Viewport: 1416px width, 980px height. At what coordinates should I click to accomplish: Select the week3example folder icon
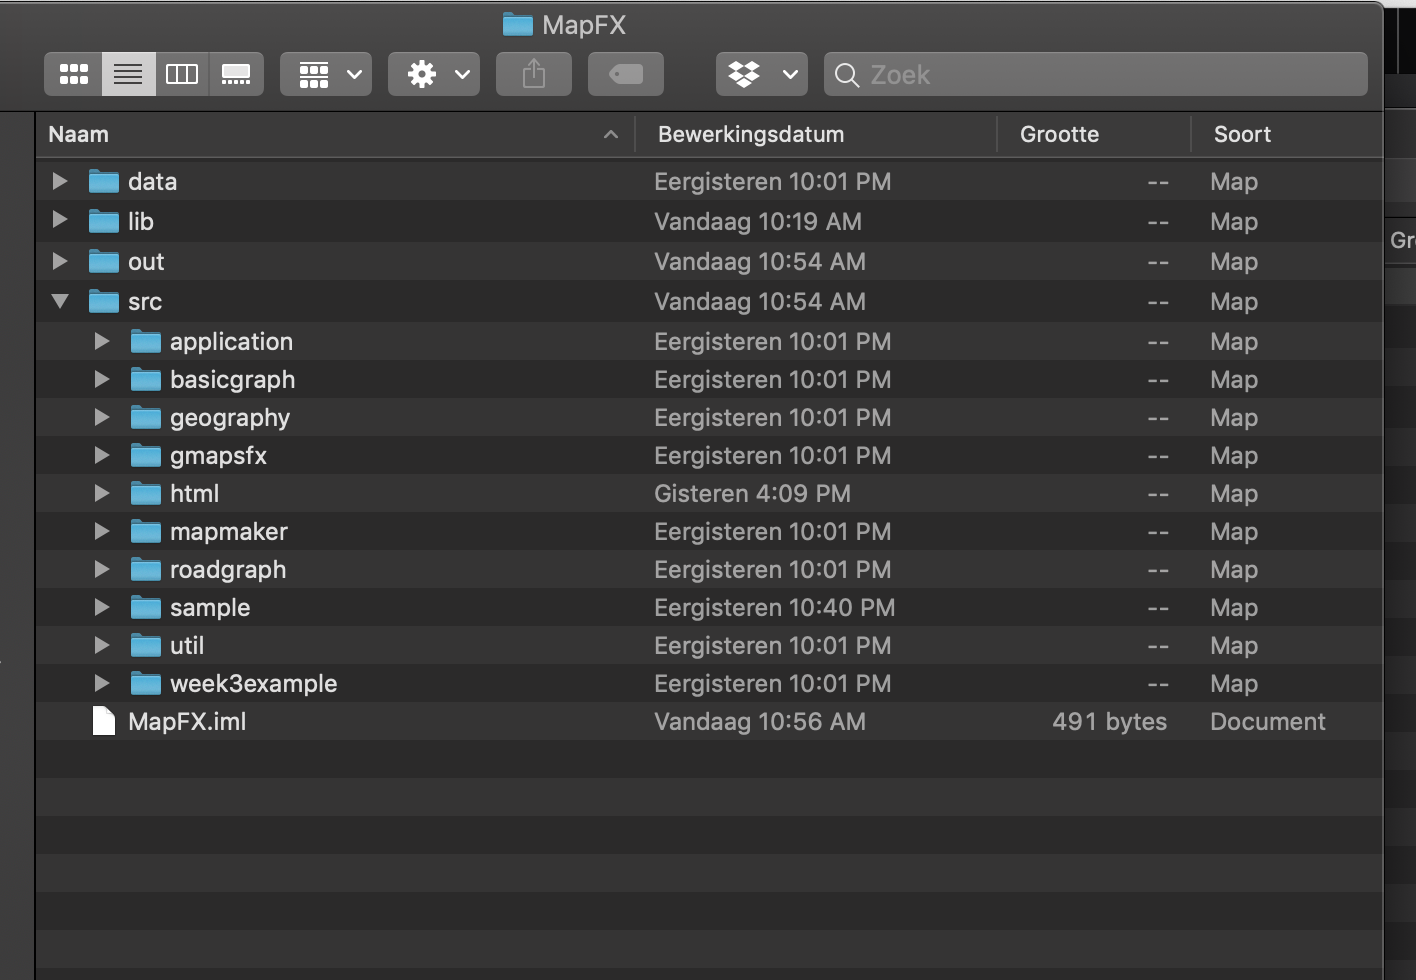point(146,683)
